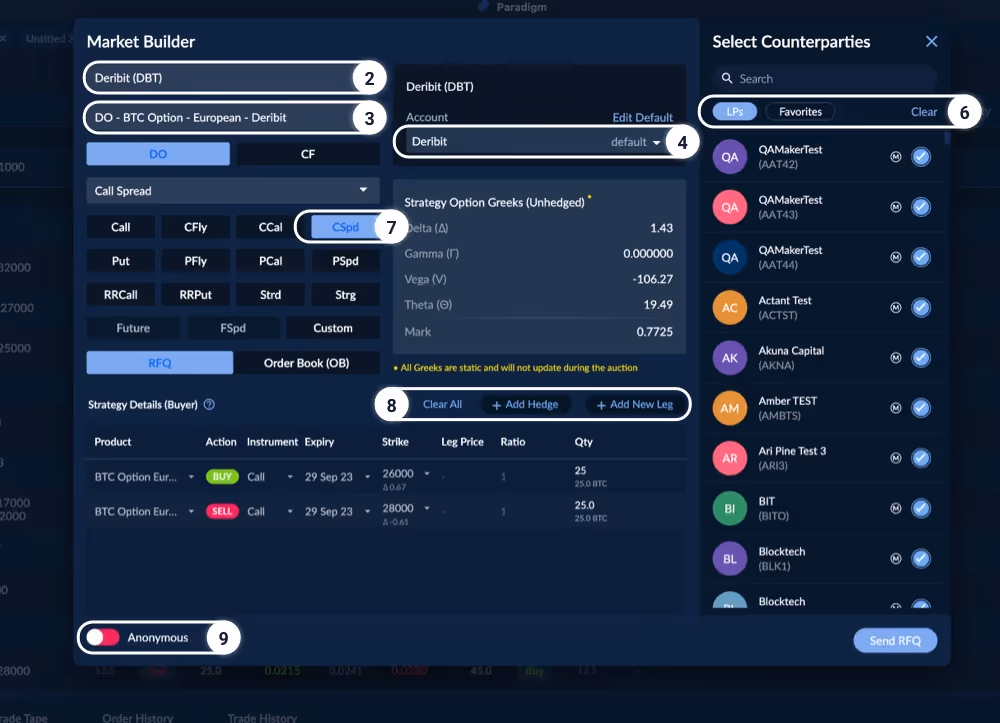The width and height of the screenshot is (1000, 723).
Task: Click the AC avatar for Actant Test
Action: pos(730,308)
